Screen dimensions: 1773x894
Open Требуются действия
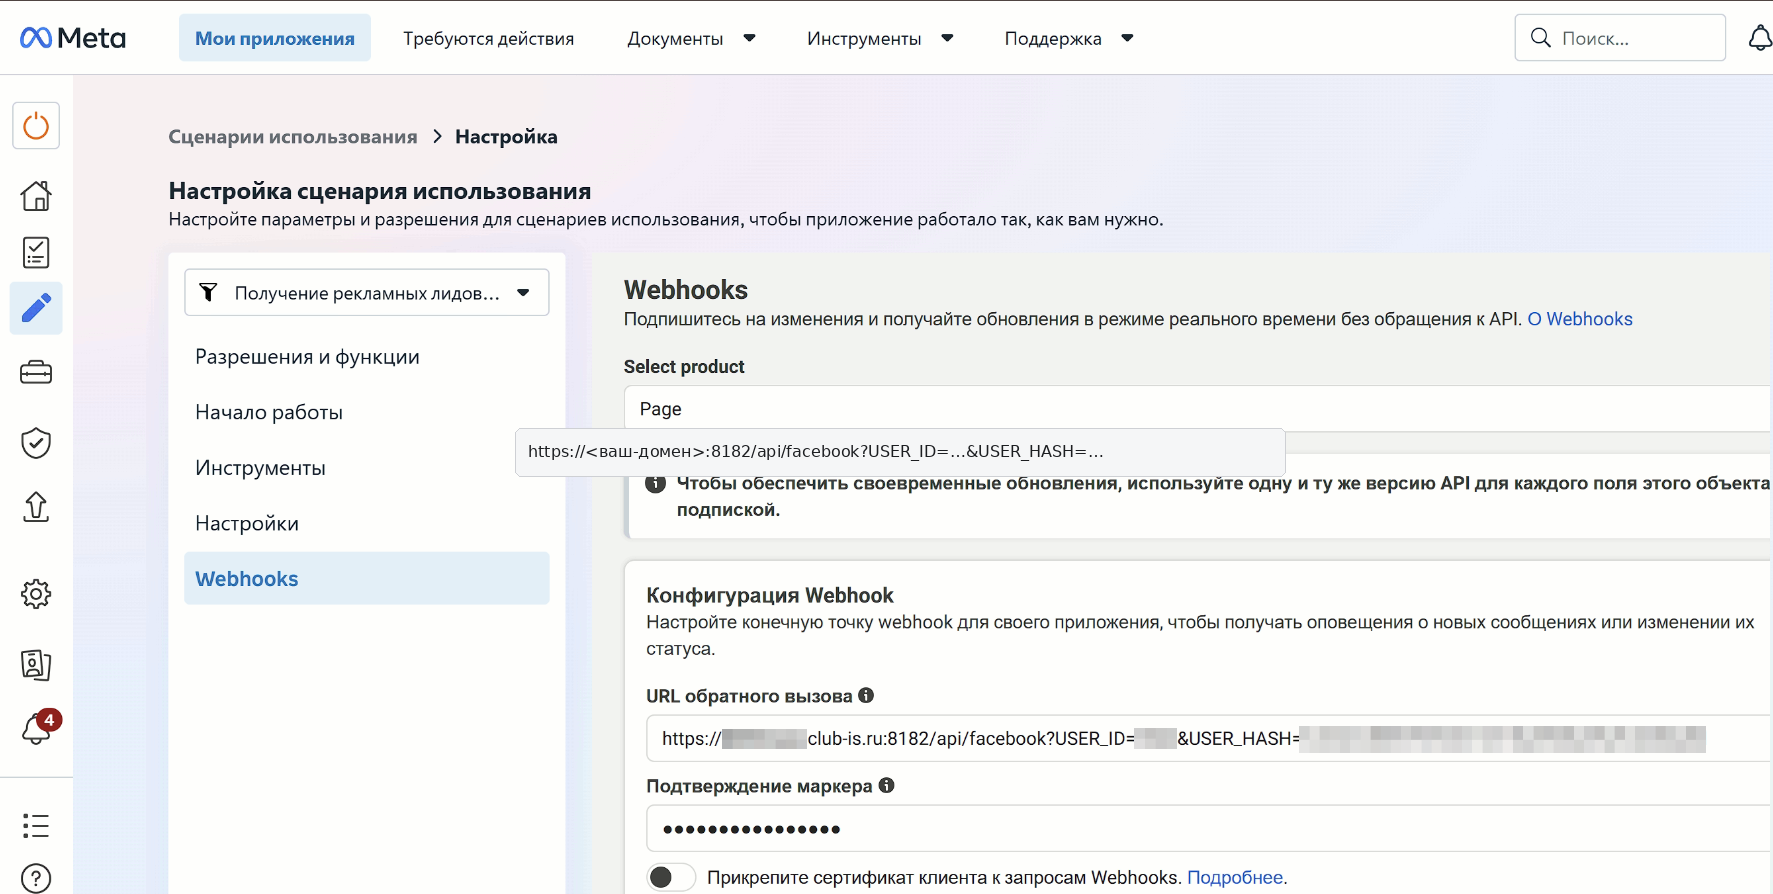[x=489, y=38]
